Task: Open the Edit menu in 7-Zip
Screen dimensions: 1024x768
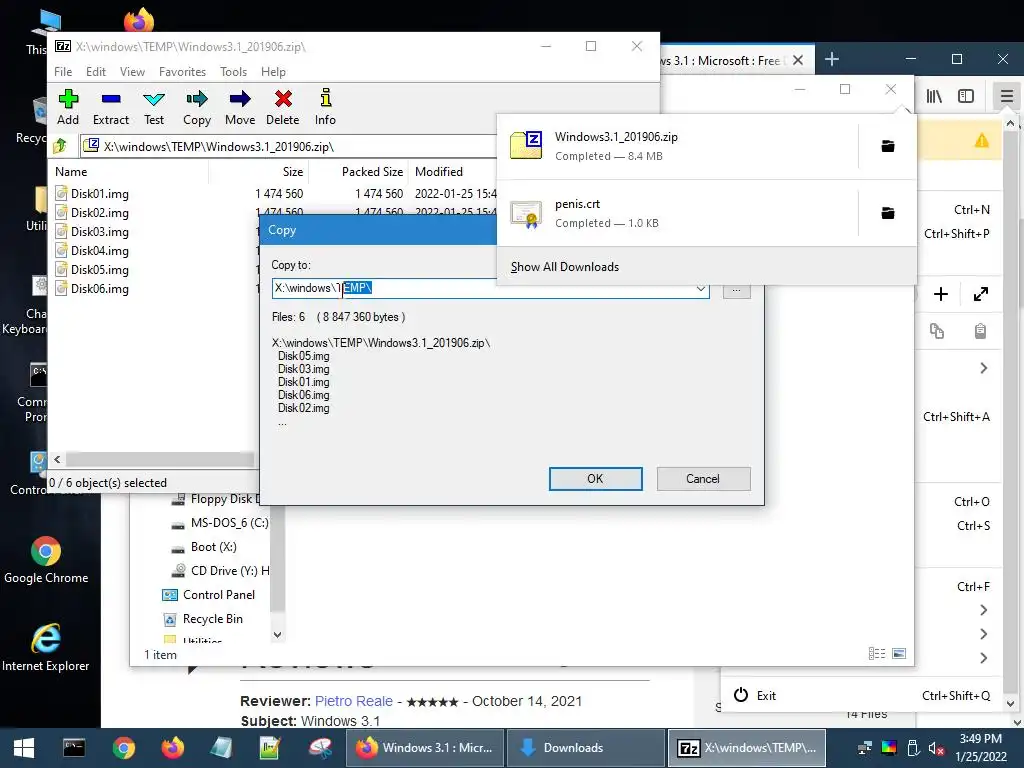Action: 95,72
